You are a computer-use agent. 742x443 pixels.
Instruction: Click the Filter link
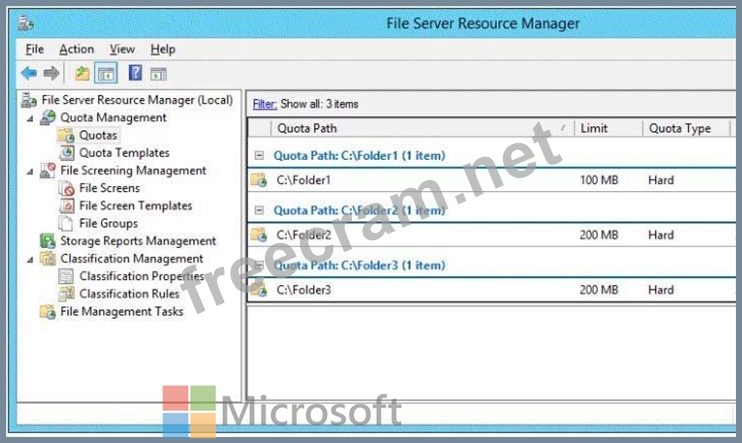(265, 104)
